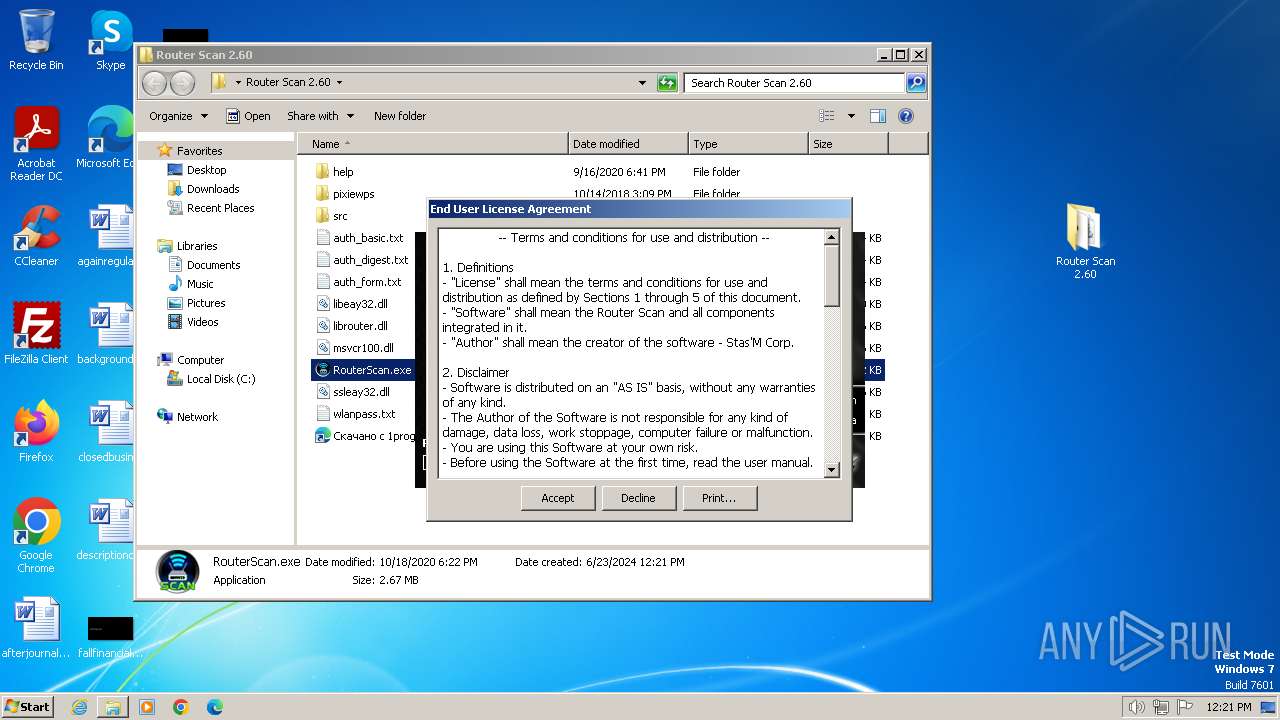Click the EULA scrollbar down arrow
Image resolution: width=1280 pixels, height=720 pixels.
point(831,470)
